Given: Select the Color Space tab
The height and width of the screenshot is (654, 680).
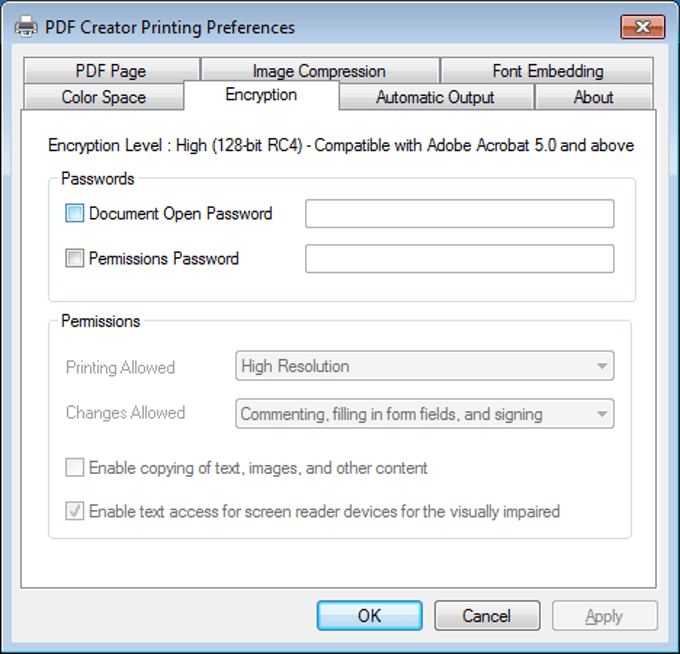Looking at the screenshot, I should pyautogui.click(x=103, y=97).
